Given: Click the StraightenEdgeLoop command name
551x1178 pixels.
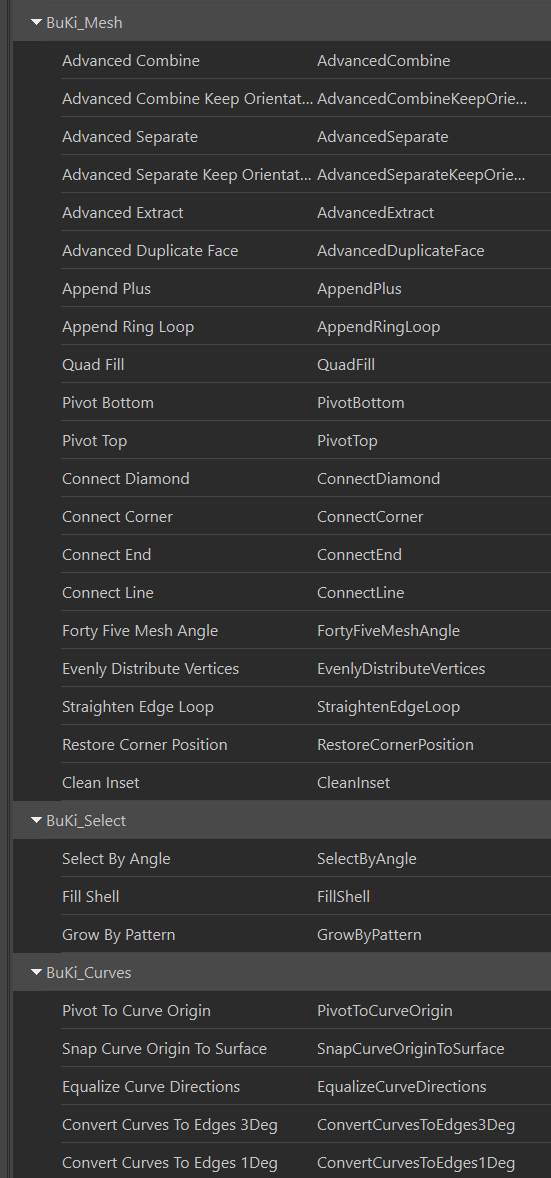Looking at the screenshot, I should coord(389,706).
